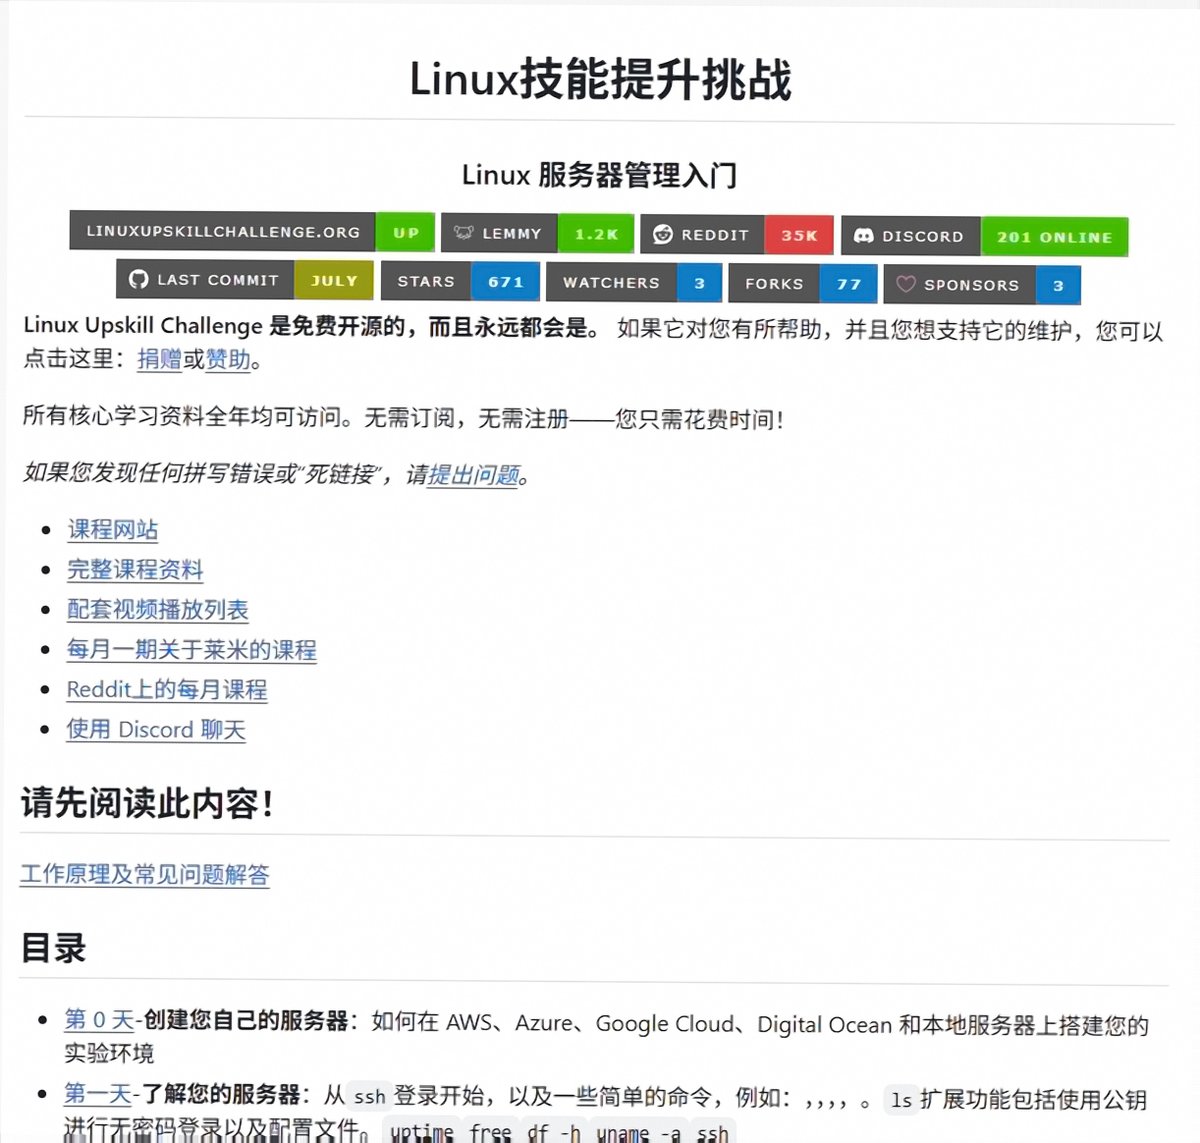Click the Lemmy 1.2K badge
The image size is (1200, 1143).
click(x=538, y=233)
